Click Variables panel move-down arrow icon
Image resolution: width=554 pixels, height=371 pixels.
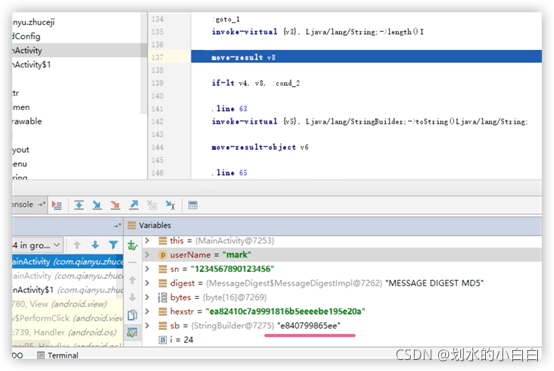click(x=132, y=298)
